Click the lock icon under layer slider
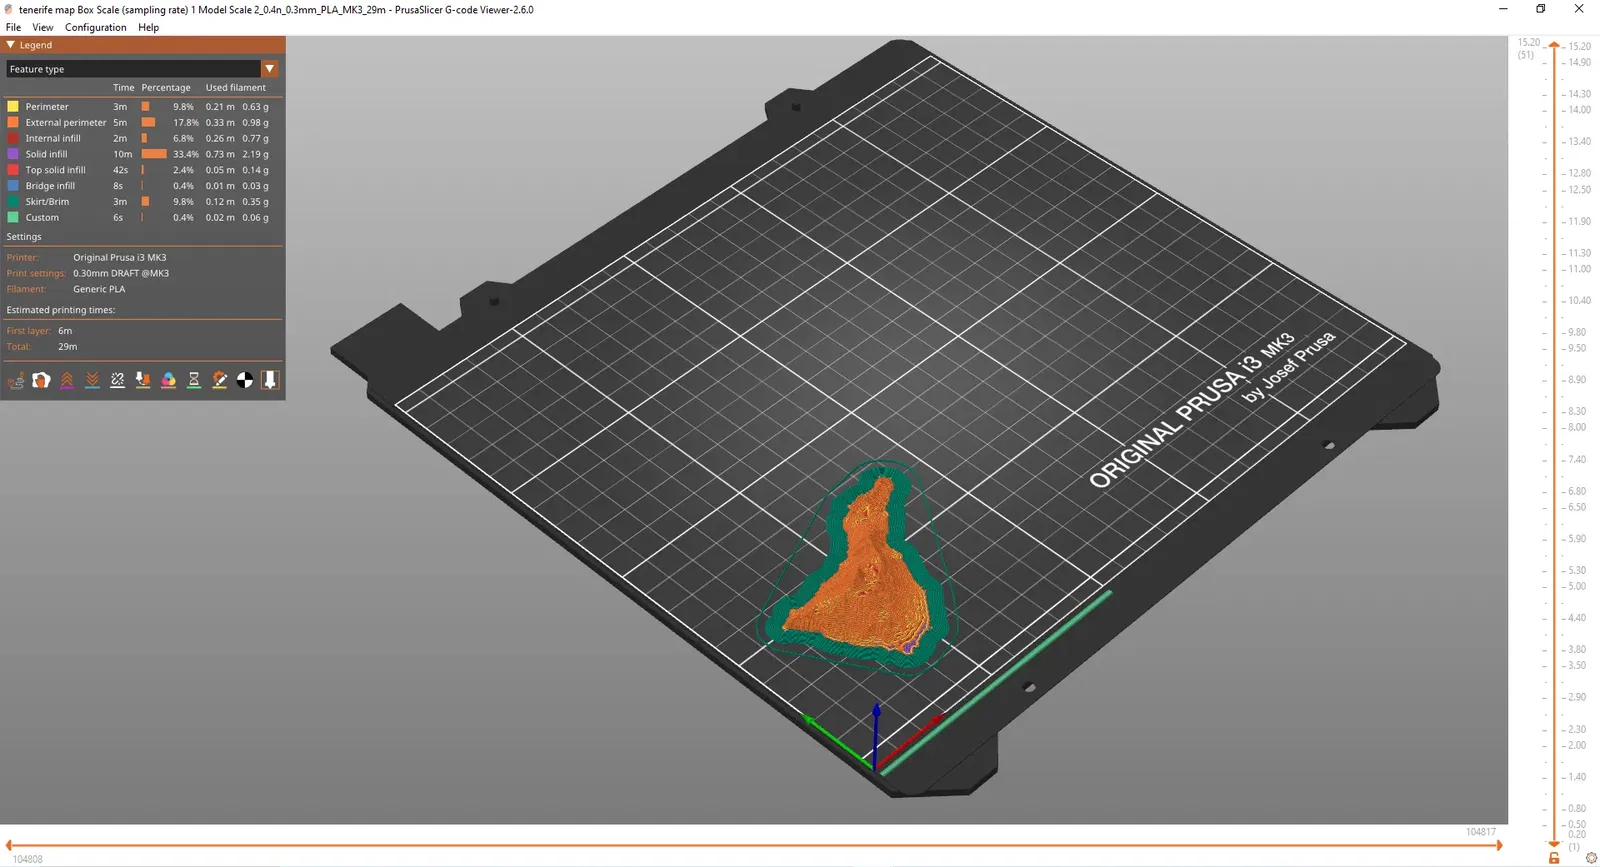This screenshot has width=1600, height=867. [x=1554, y=858]
